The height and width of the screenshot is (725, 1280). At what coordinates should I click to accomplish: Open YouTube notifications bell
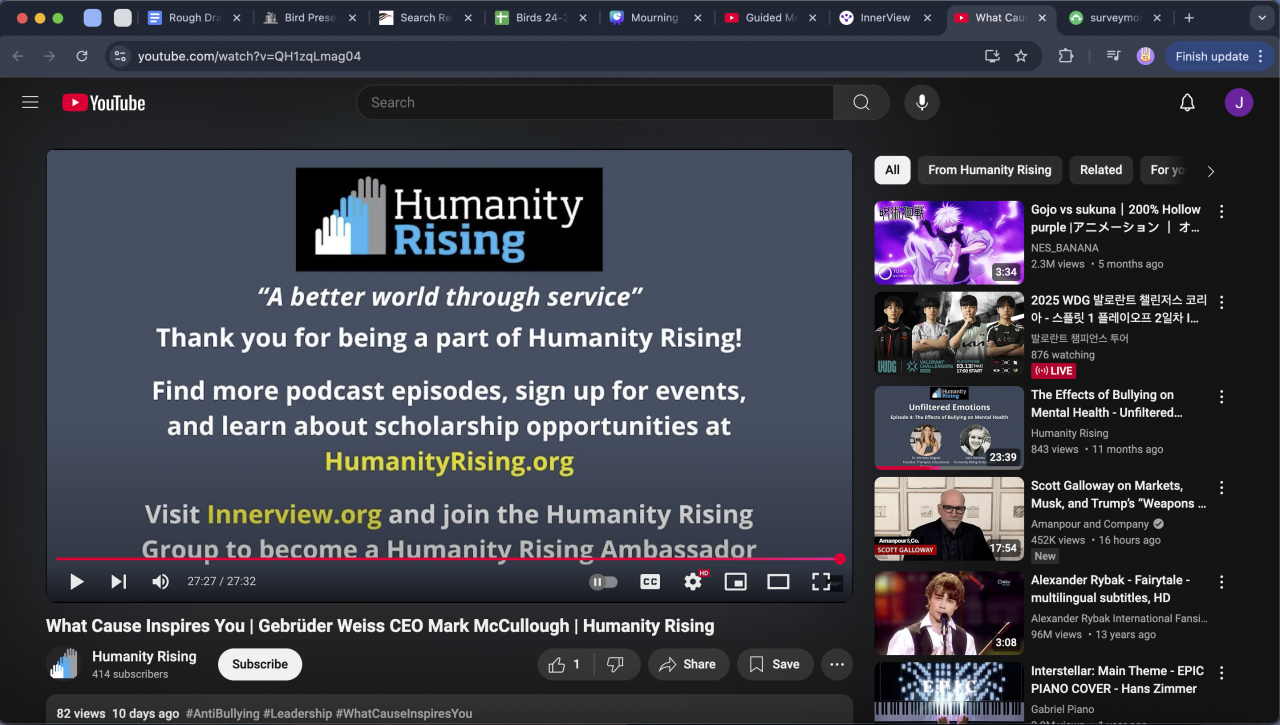coord(1187,102)
